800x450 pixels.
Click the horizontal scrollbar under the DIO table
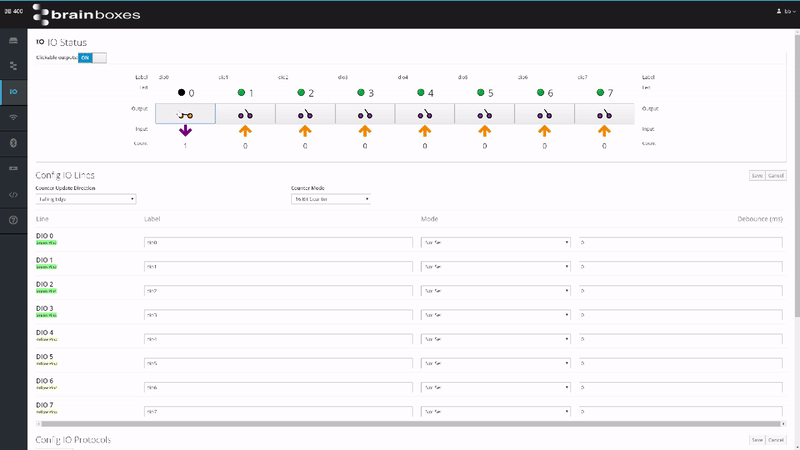point(400,424)
